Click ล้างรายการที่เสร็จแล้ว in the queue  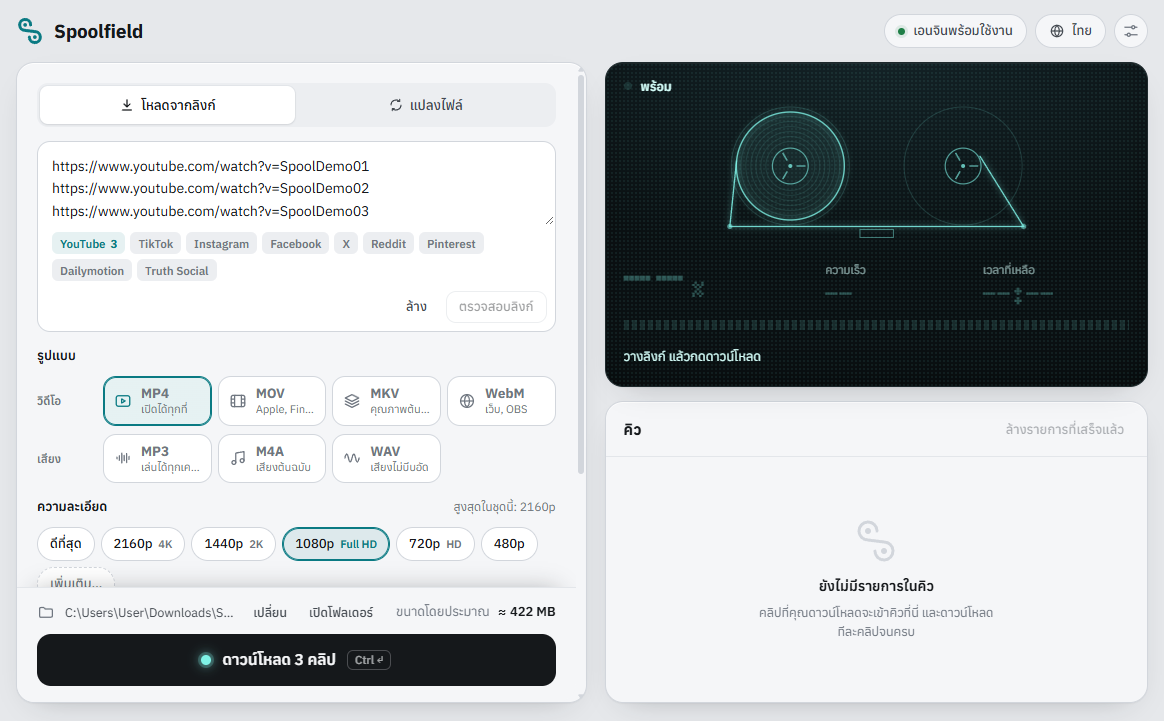pos(1065,429)
